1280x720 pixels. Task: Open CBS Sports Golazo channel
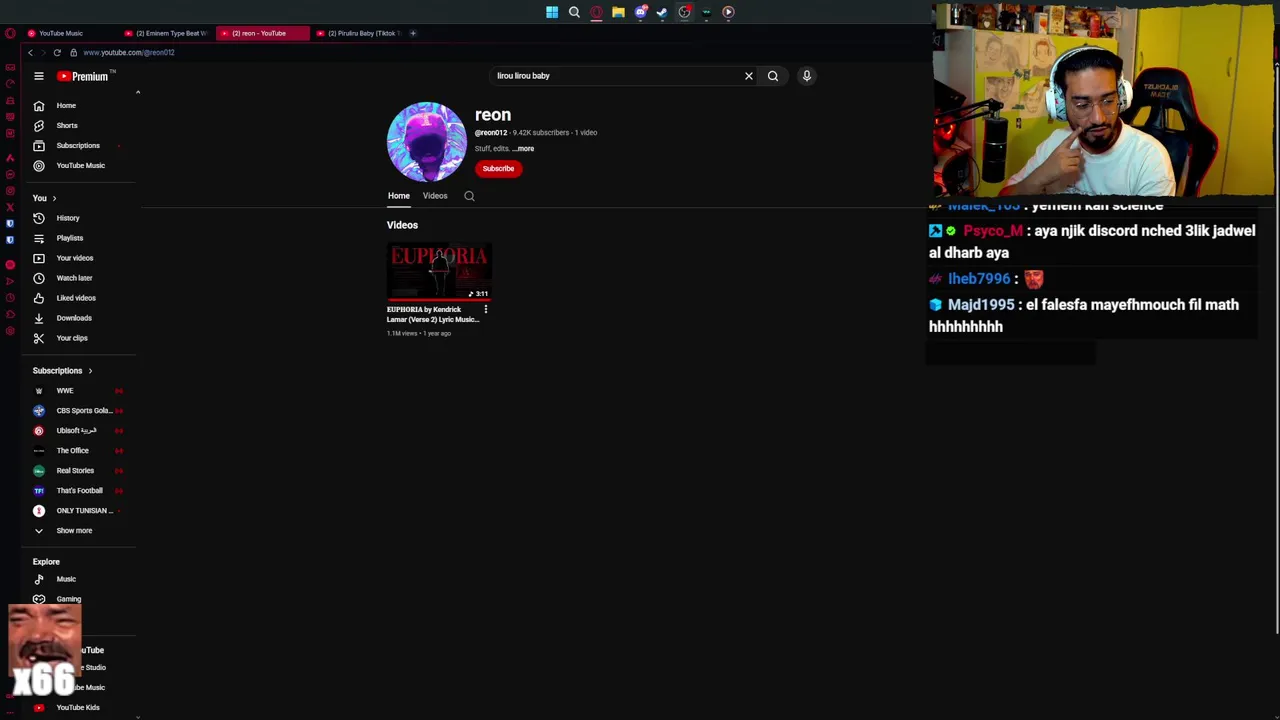(83, 411)
